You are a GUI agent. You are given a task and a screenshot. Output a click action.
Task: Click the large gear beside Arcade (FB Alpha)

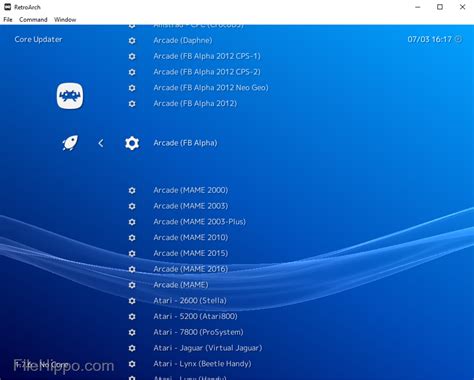132,143
